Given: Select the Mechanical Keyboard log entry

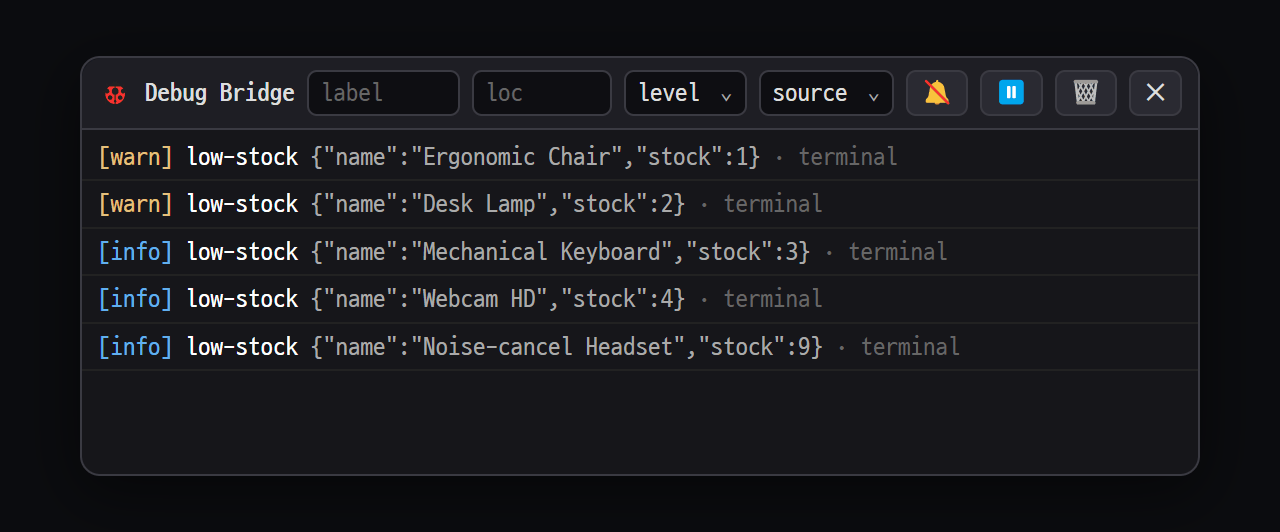Looking at the screenshot, I should (640, 252).
